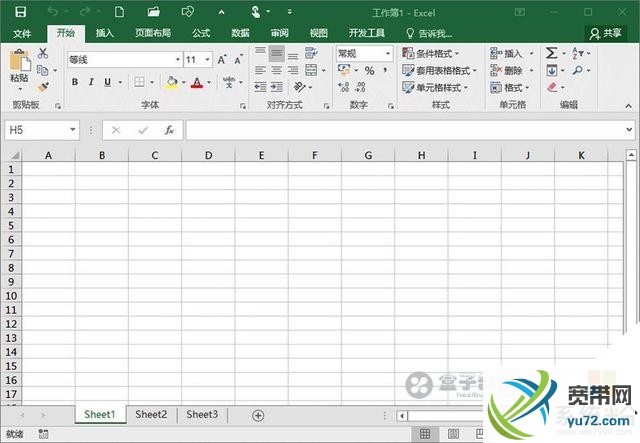The image size is (640, 443).
Task: Switch to Normal view in the status bar
Action: [425, 434]
